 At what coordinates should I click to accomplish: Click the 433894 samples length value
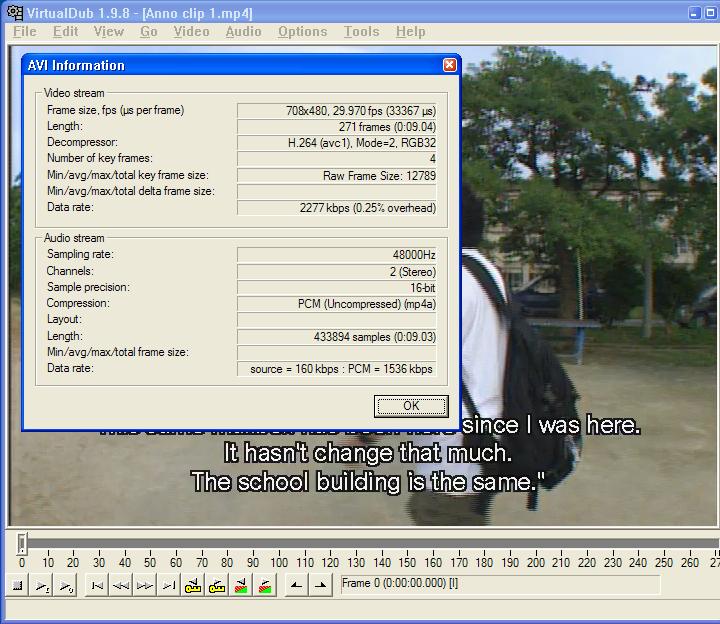[x=336, y=337]
